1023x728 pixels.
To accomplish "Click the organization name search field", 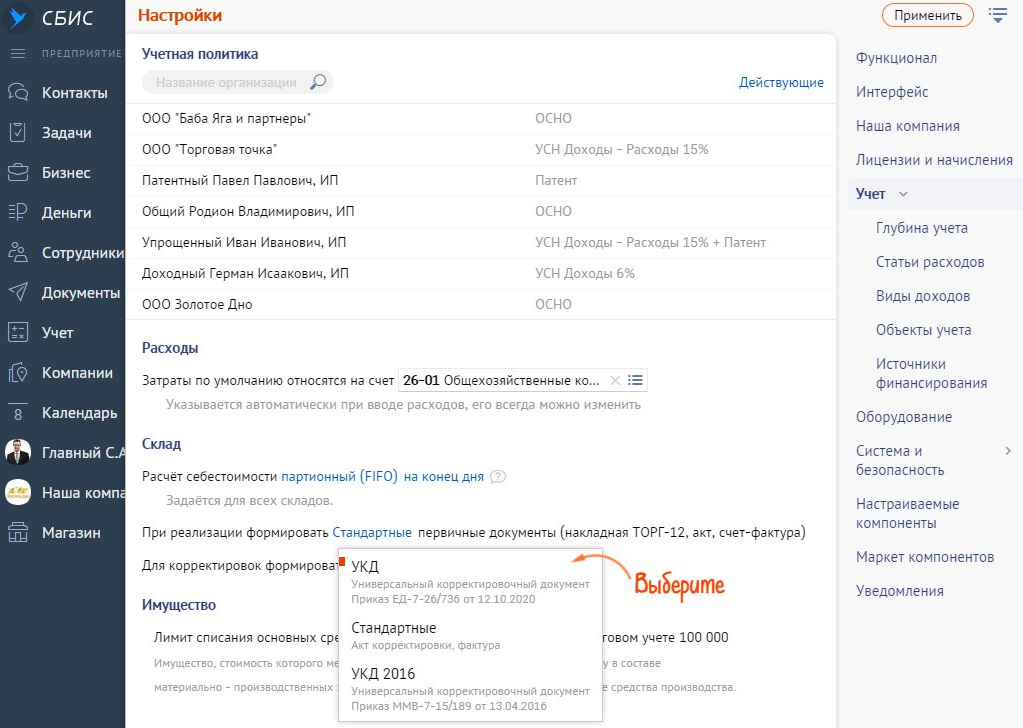I will 227,82.
